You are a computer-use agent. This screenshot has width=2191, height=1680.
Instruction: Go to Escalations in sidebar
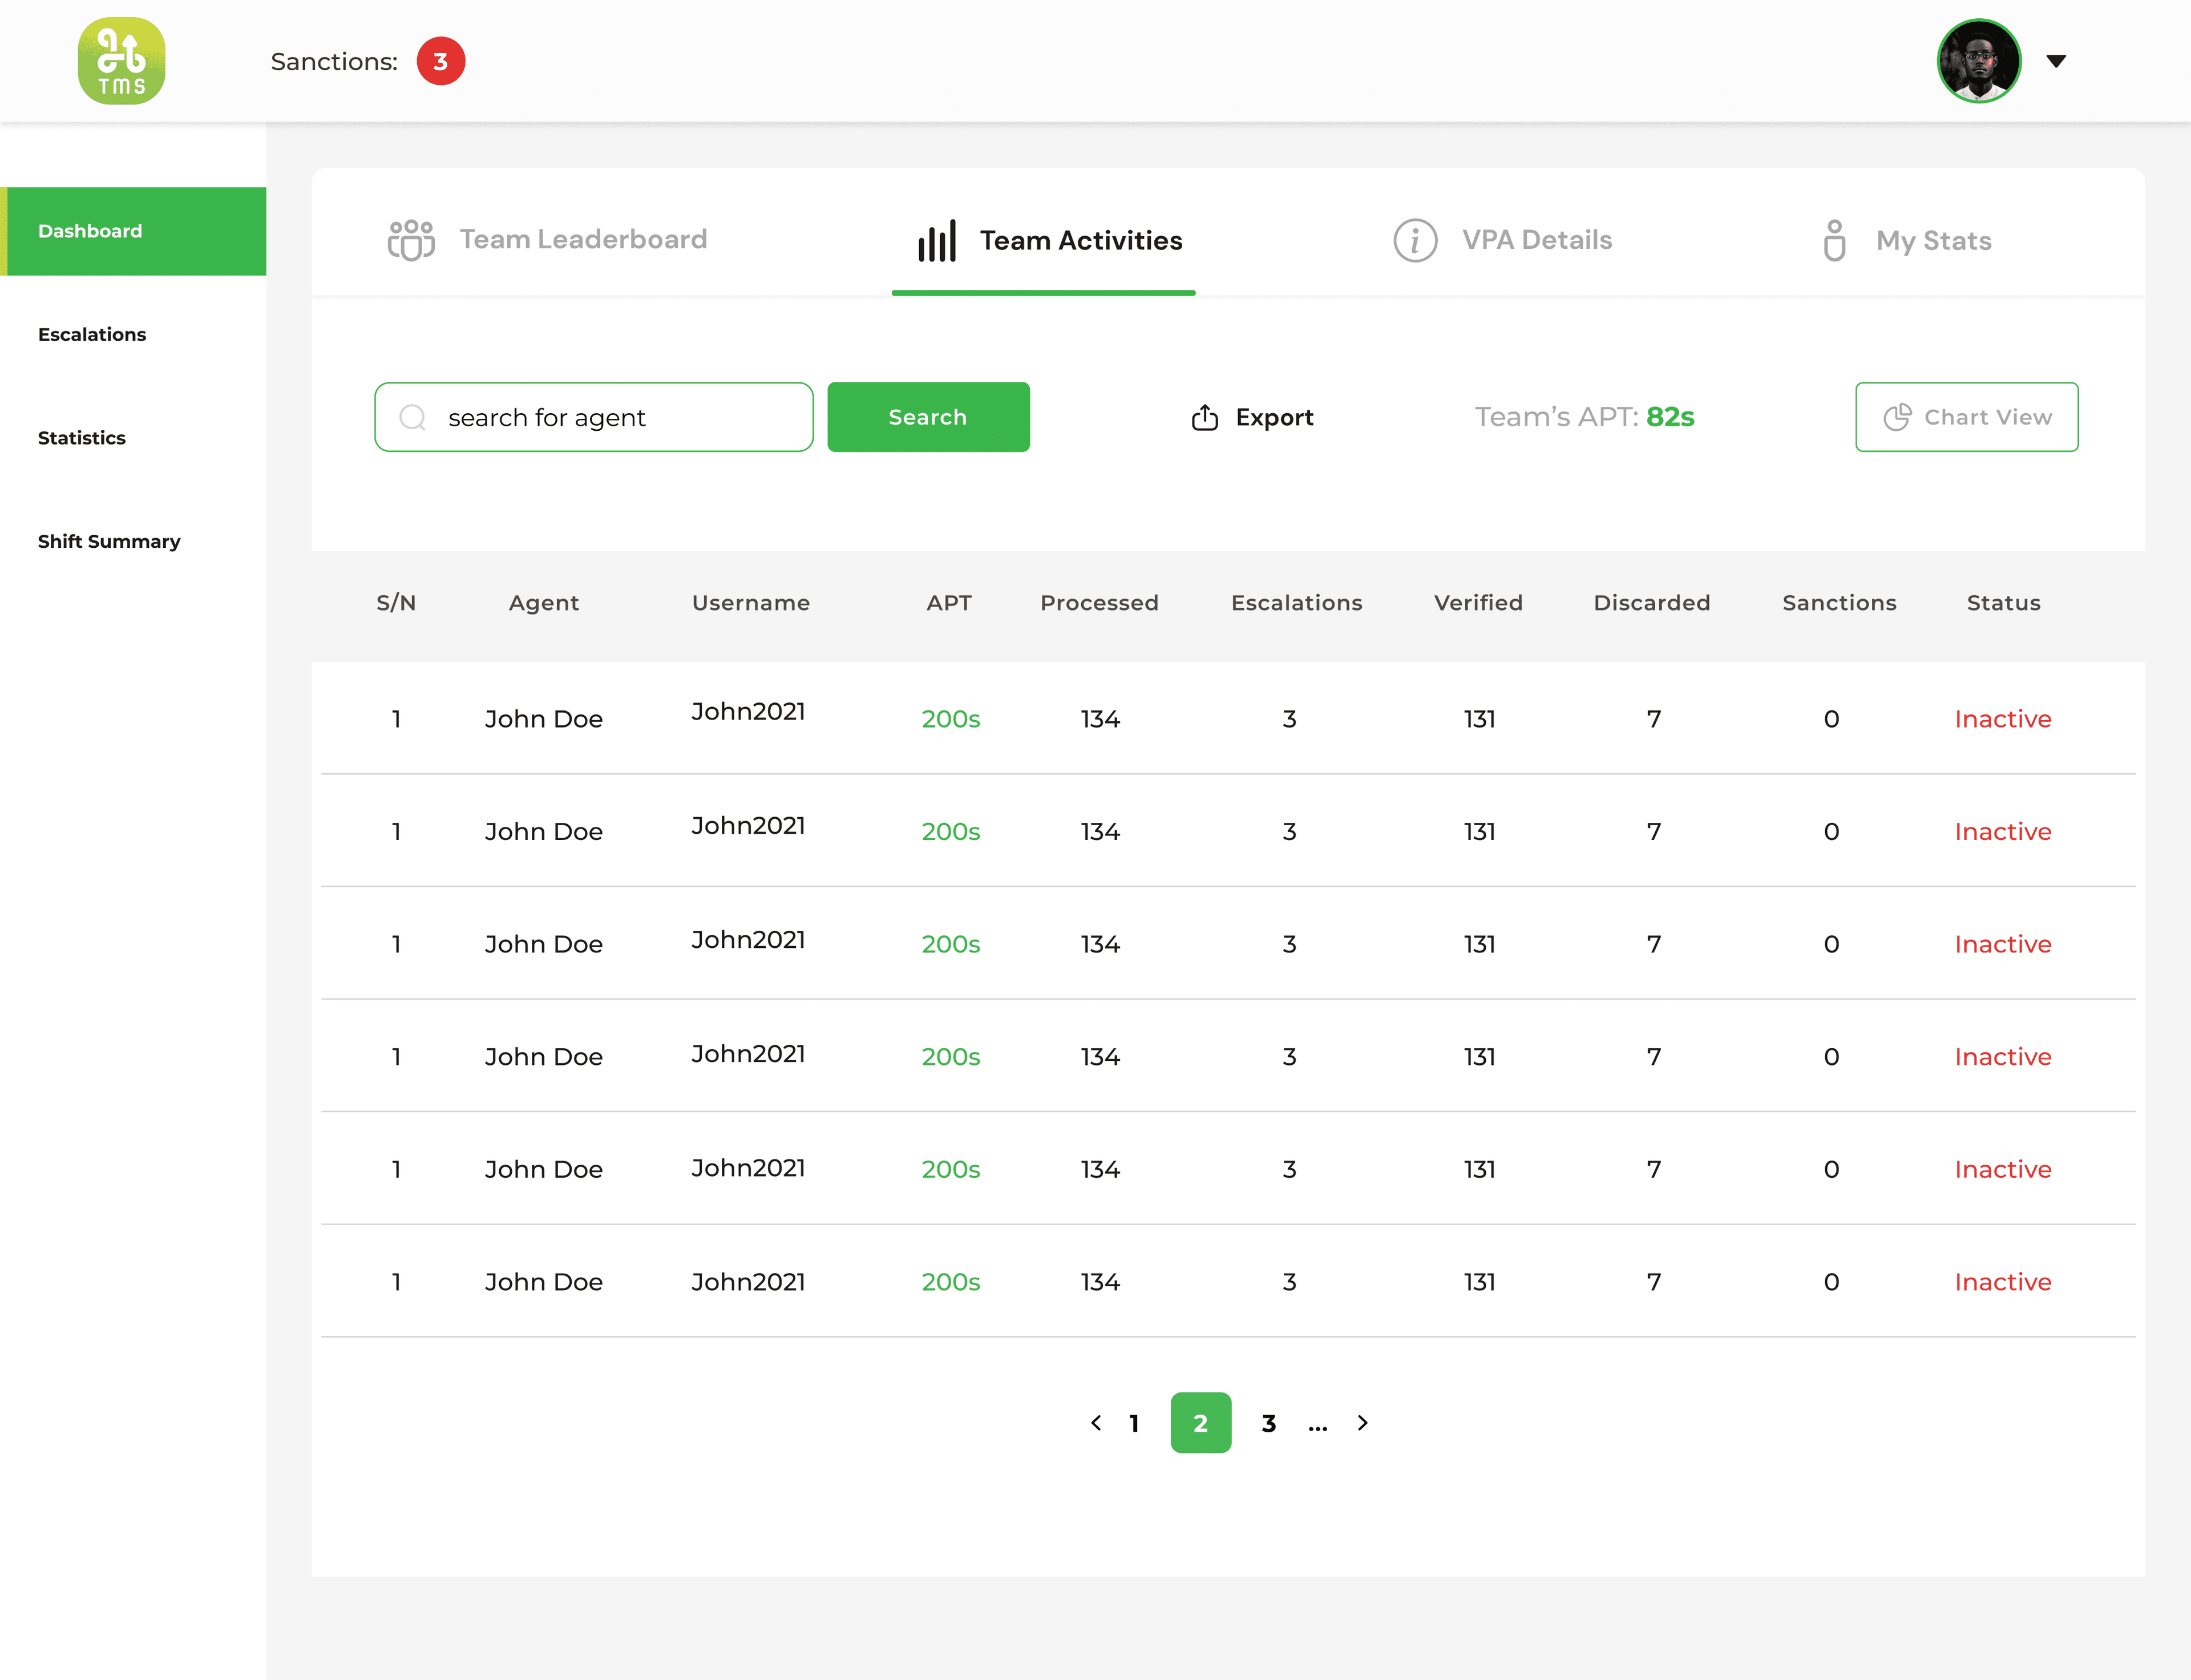pyautogui.click(x=92, y=334)
